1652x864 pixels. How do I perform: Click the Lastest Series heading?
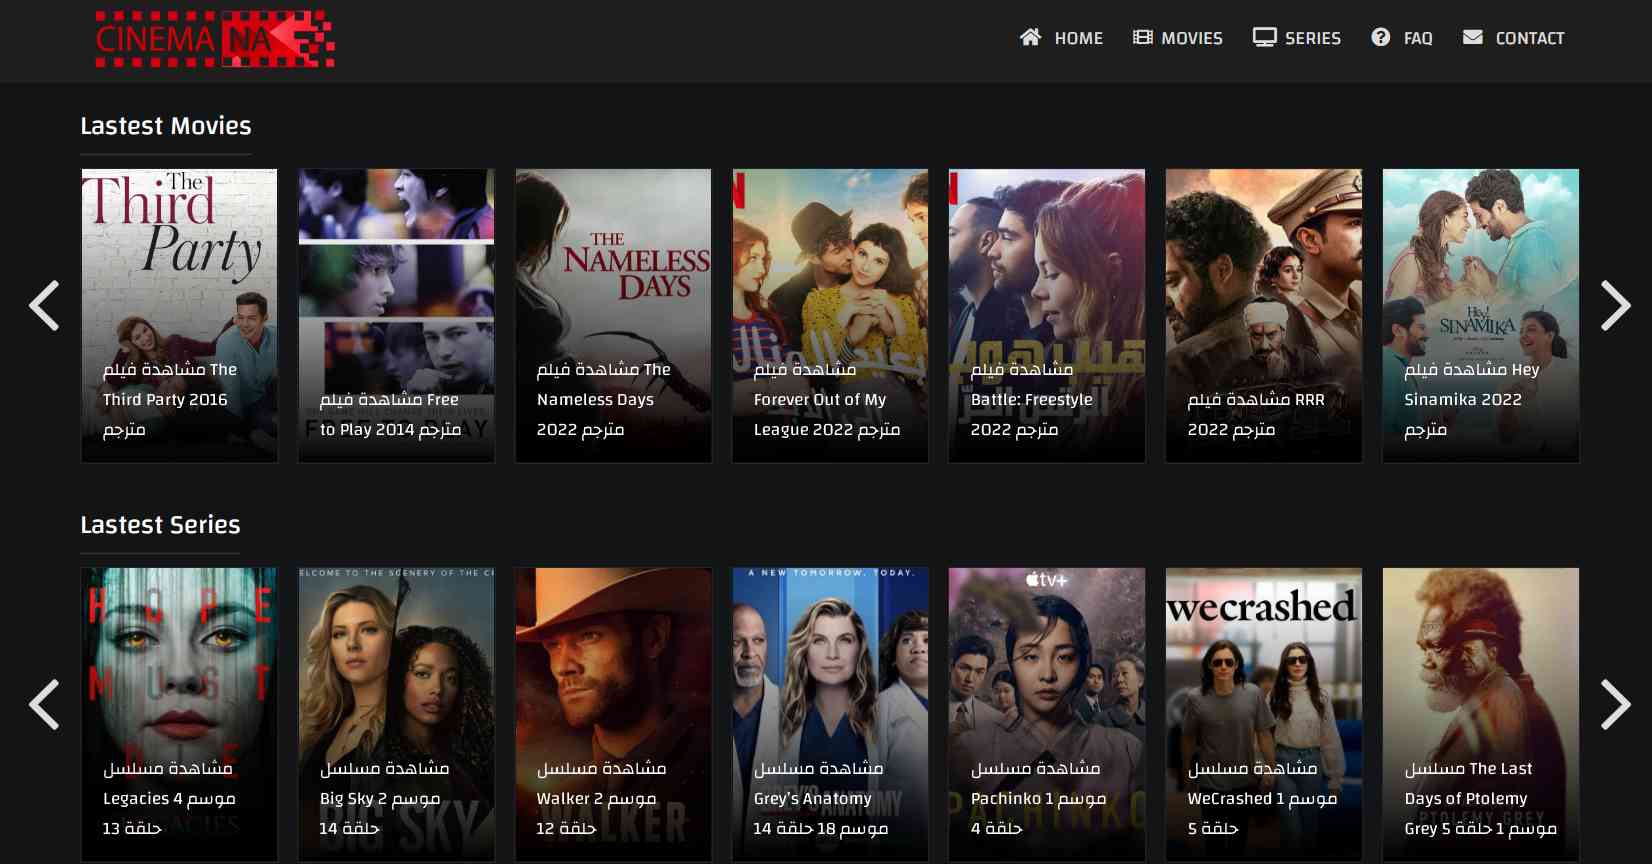tap(160, 525)
